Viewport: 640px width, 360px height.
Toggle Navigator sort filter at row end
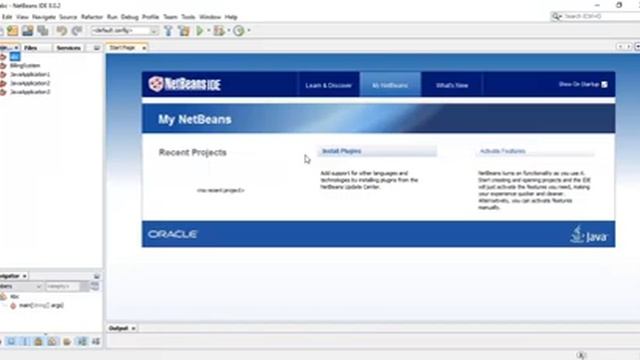pyautogui.click(x=95, y=286)
